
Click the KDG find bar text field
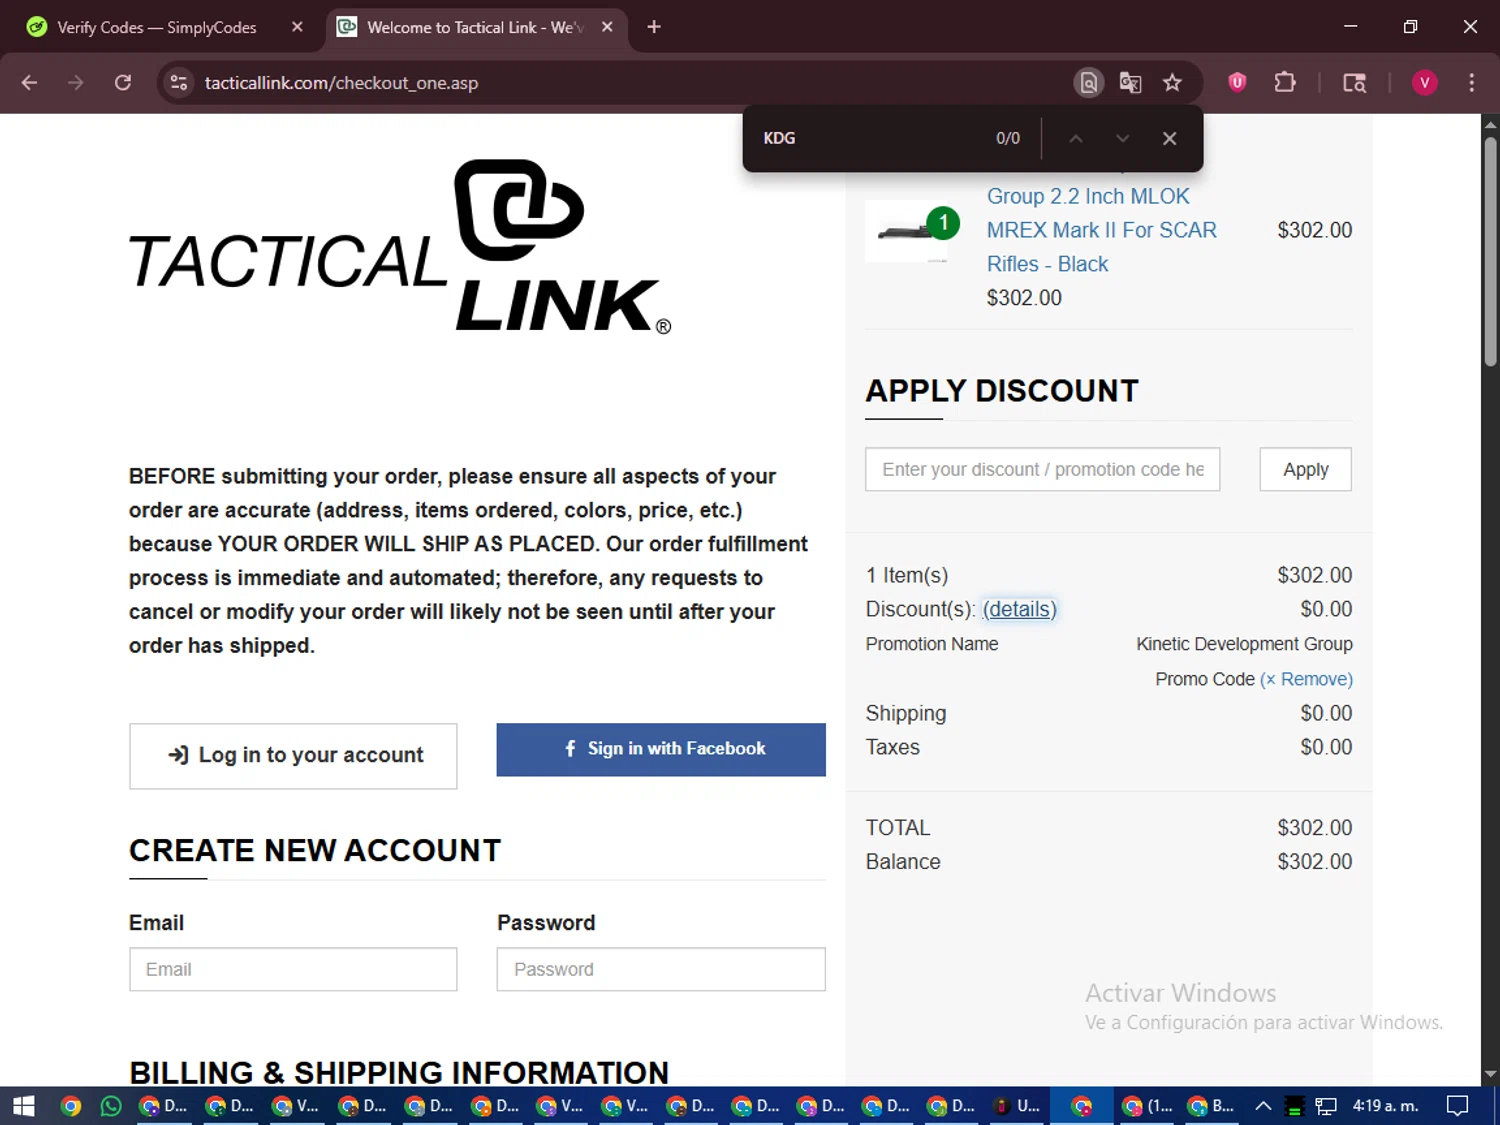(870, 139)
